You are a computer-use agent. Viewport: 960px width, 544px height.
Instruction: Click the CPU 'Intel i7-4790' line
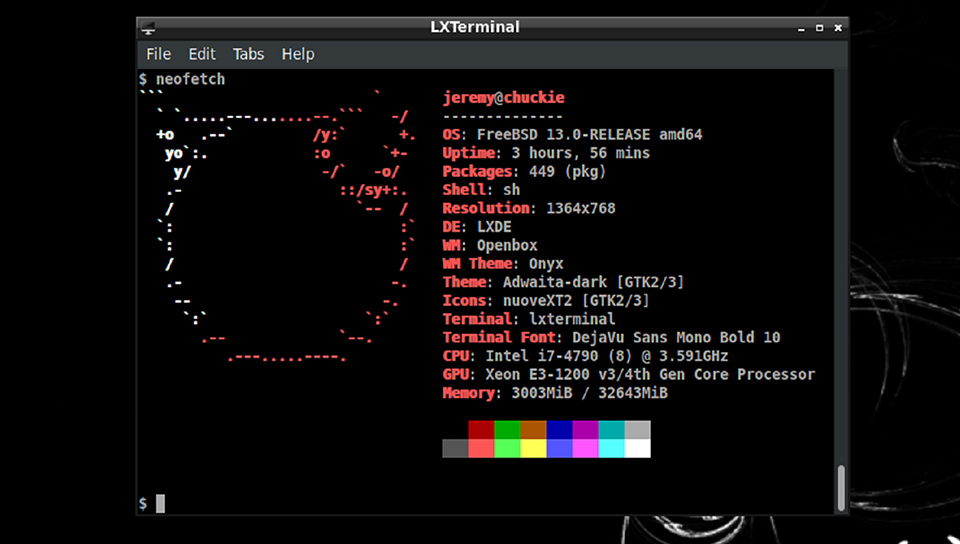coord(585,356)
